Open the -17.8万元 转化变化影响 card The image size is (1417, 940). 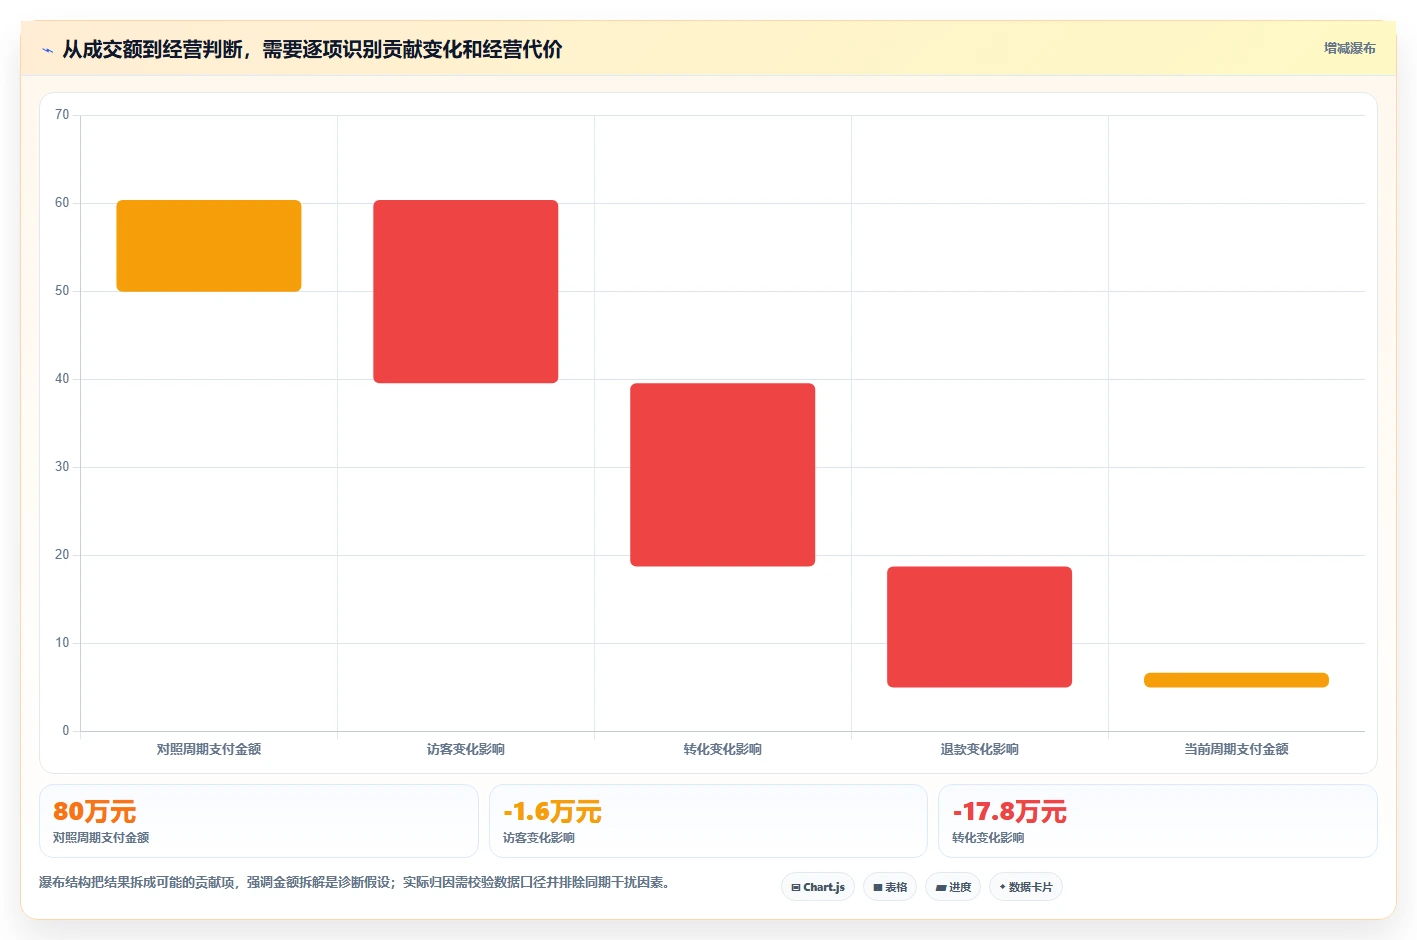(x=1158, y=821)
